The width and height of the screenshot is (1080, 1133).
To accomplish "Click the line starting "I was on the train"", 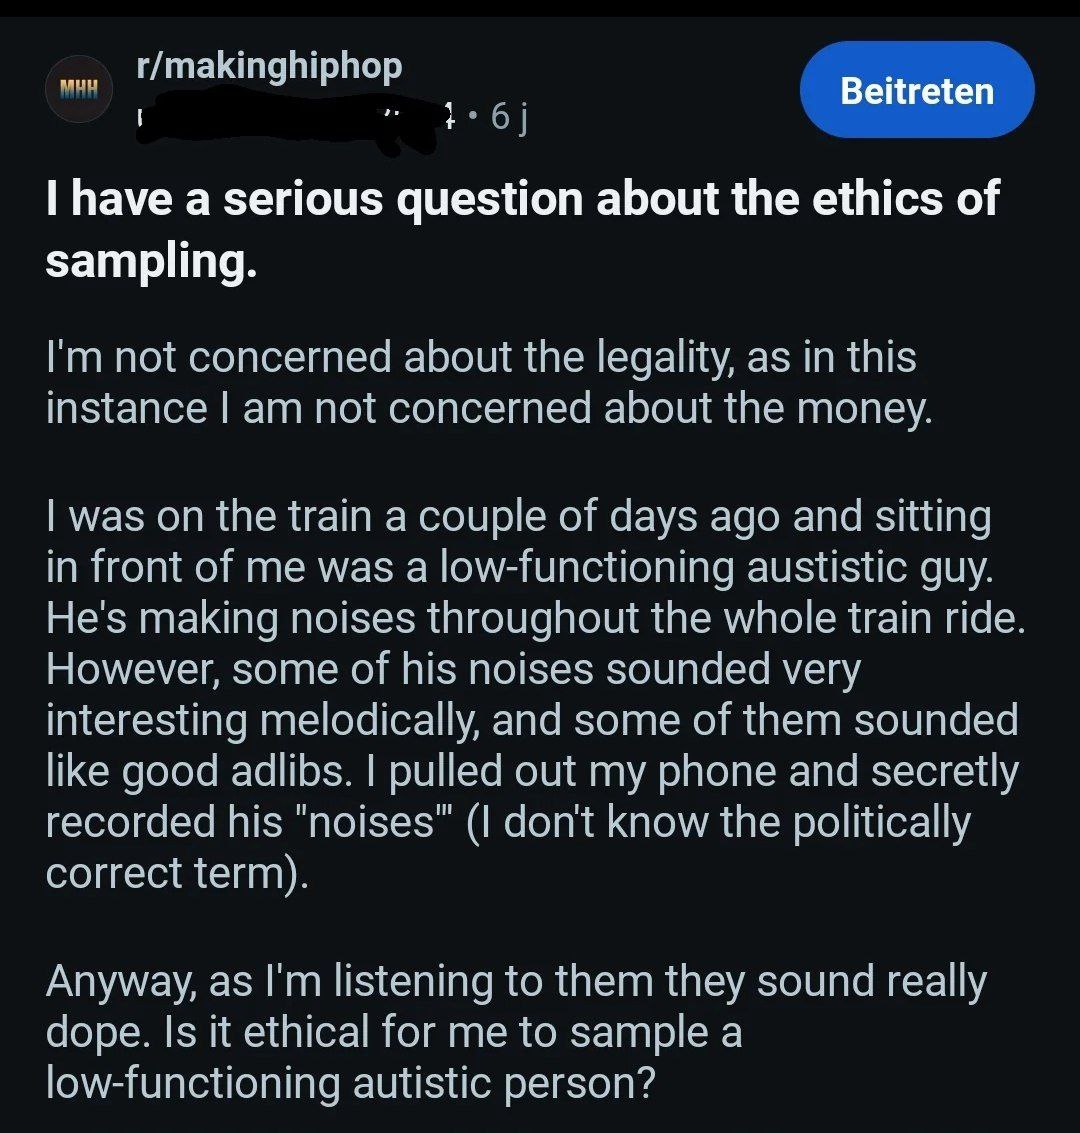I will (518, 517).
